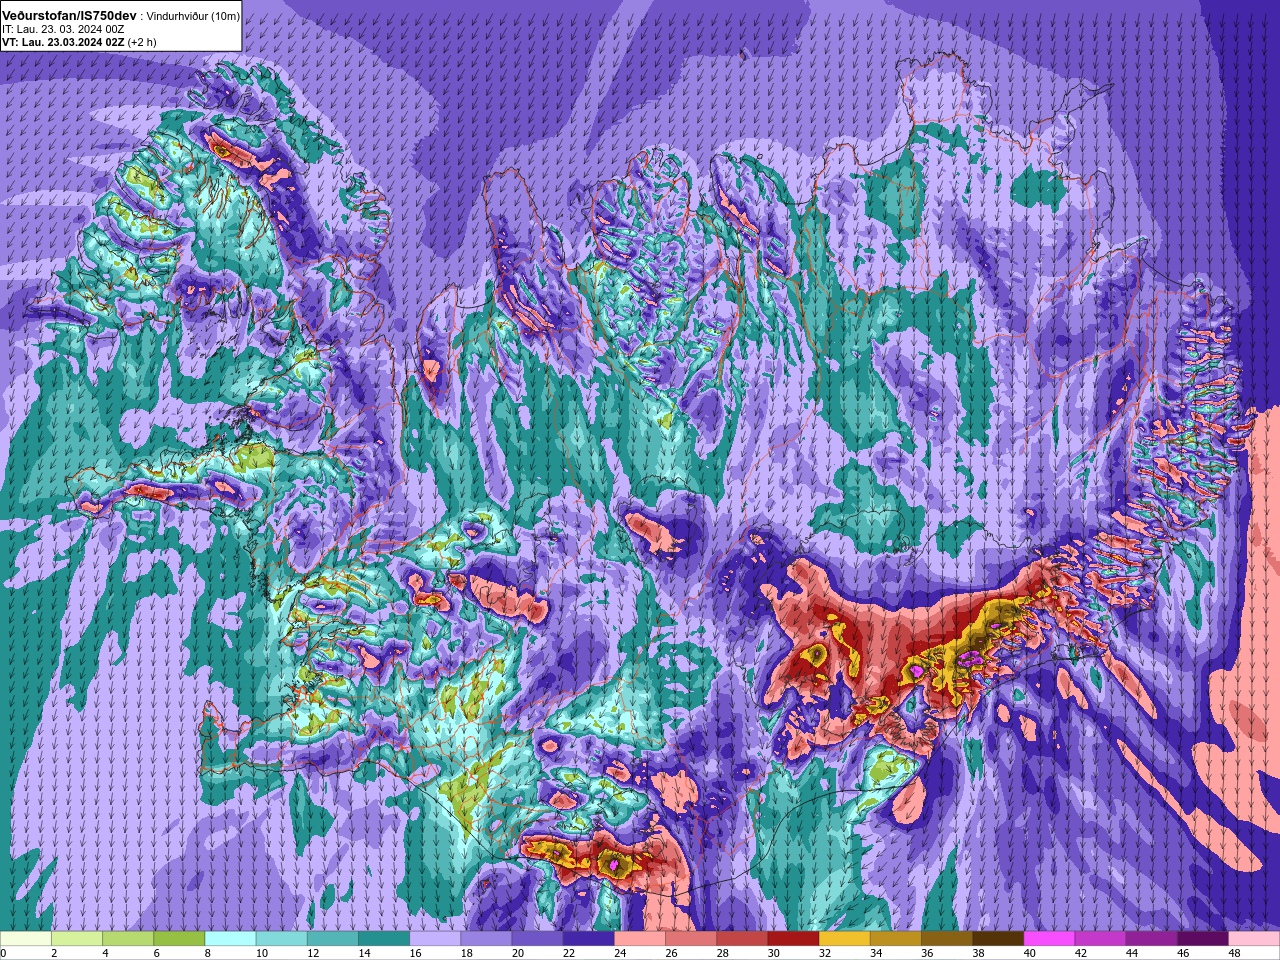Click the legend value 4

[105, 953]
